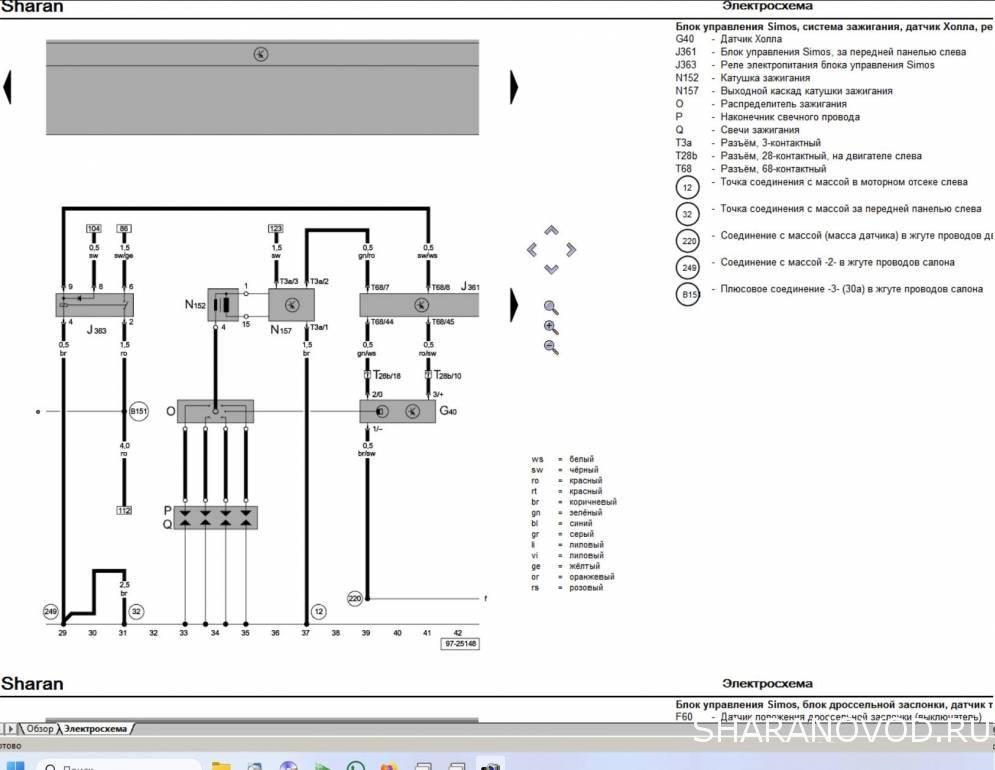
Task: Click the Windows taskbar search field
Action: click(x=110, y=765)
